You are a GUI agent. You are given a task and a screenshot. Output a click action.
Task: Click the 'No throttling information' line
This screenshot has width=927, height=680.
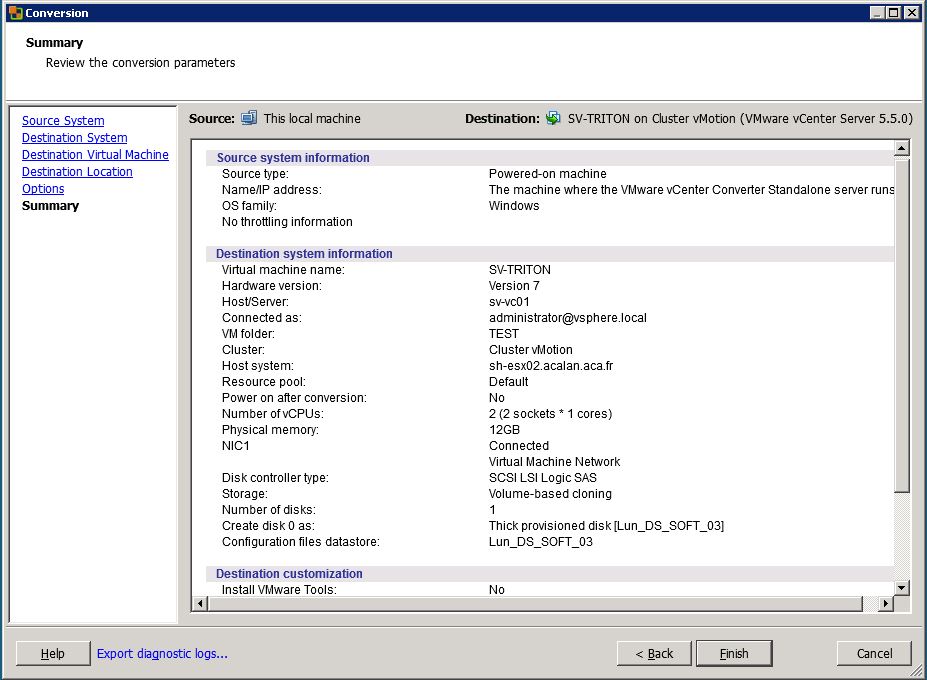click(287, 222)
